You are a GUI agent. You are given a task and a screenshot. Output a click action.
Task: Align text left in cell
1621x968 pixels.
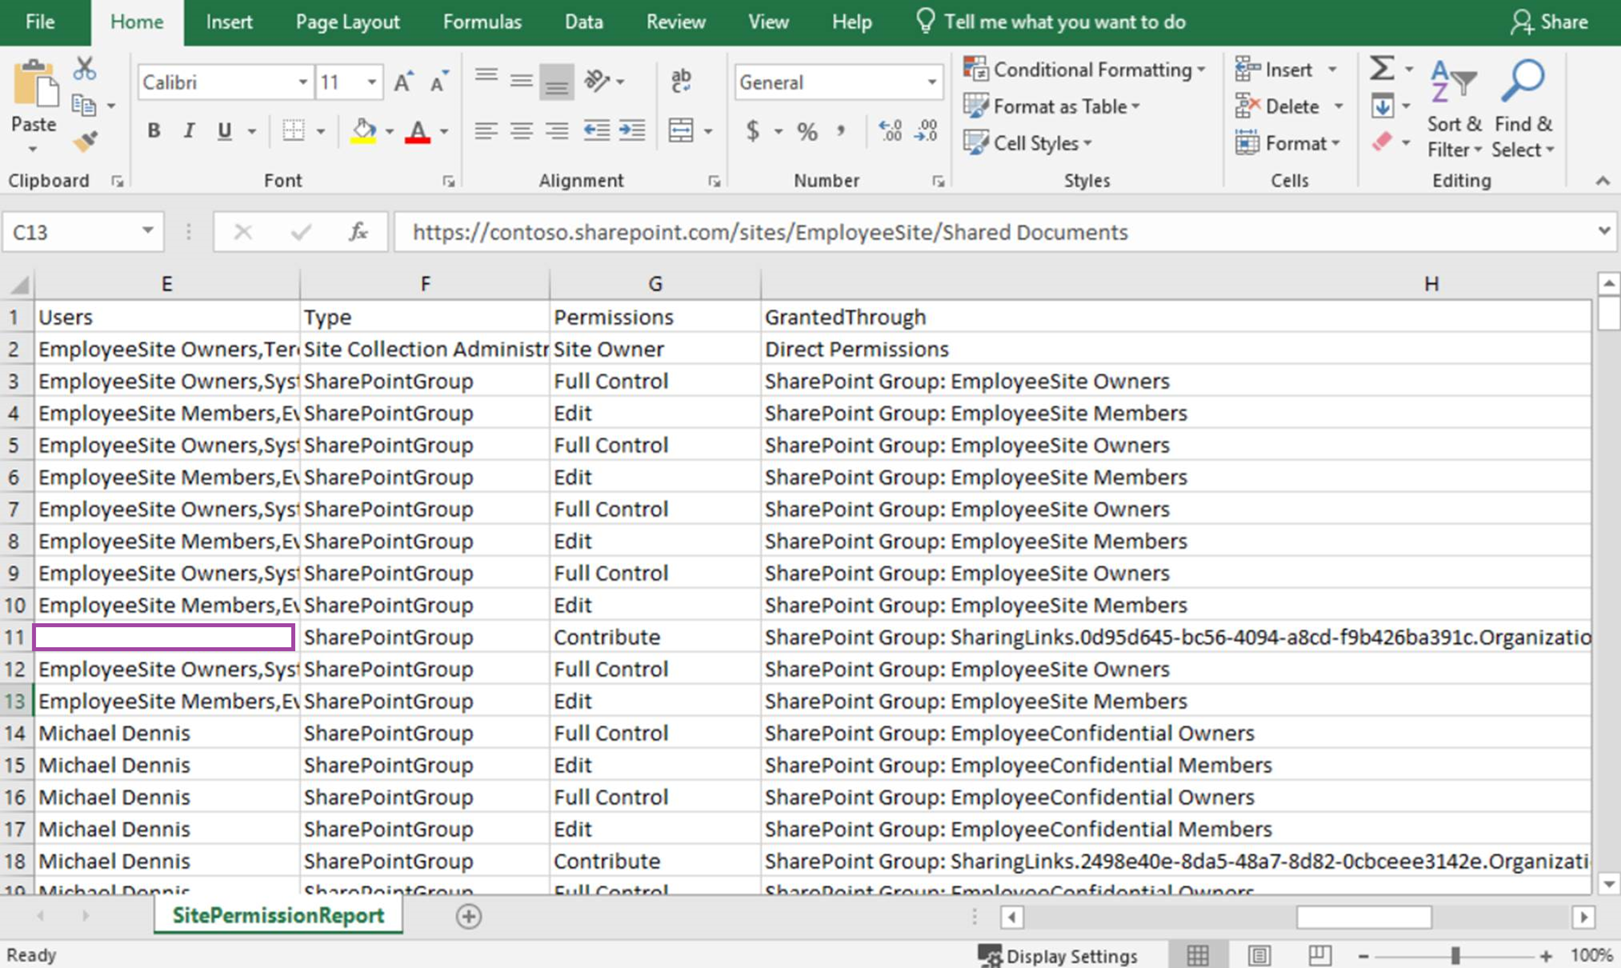[486, 131]
